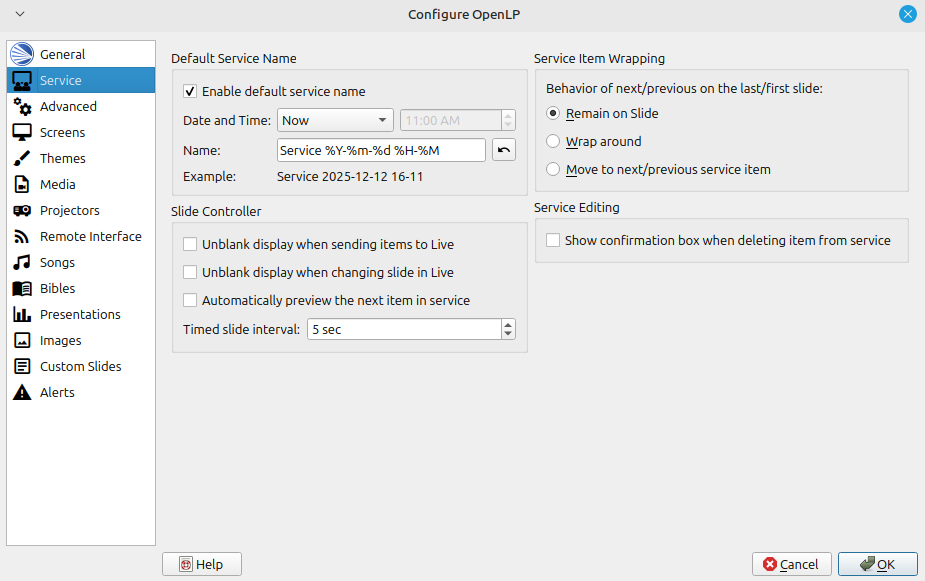The height and width of the screenshot is (581, 925).
Task: Go to the Media settings section
Action: 58,185
